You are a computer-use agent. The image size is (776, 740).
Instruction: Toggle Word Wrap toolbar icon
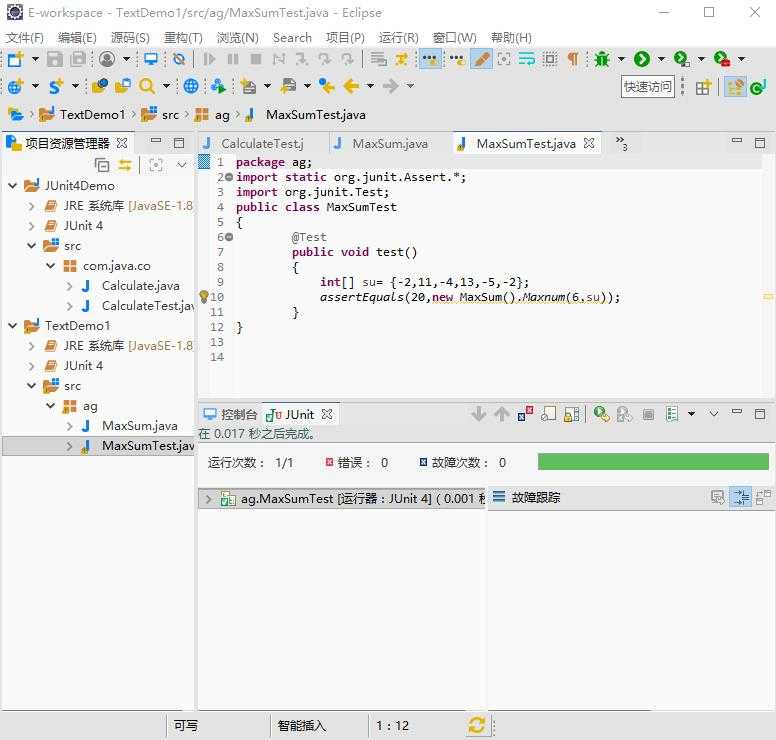[527, 59]
